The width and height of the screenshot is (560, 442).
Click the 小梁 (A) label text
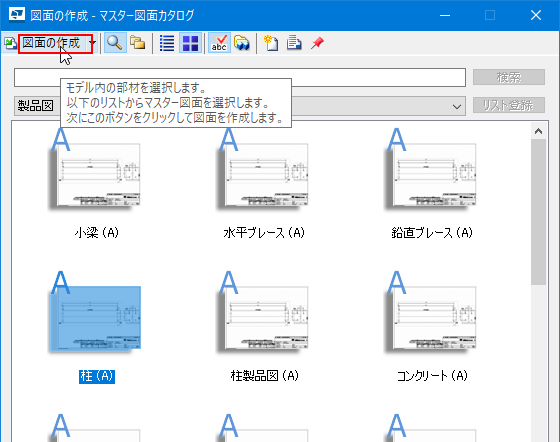[x=96, y=233]
